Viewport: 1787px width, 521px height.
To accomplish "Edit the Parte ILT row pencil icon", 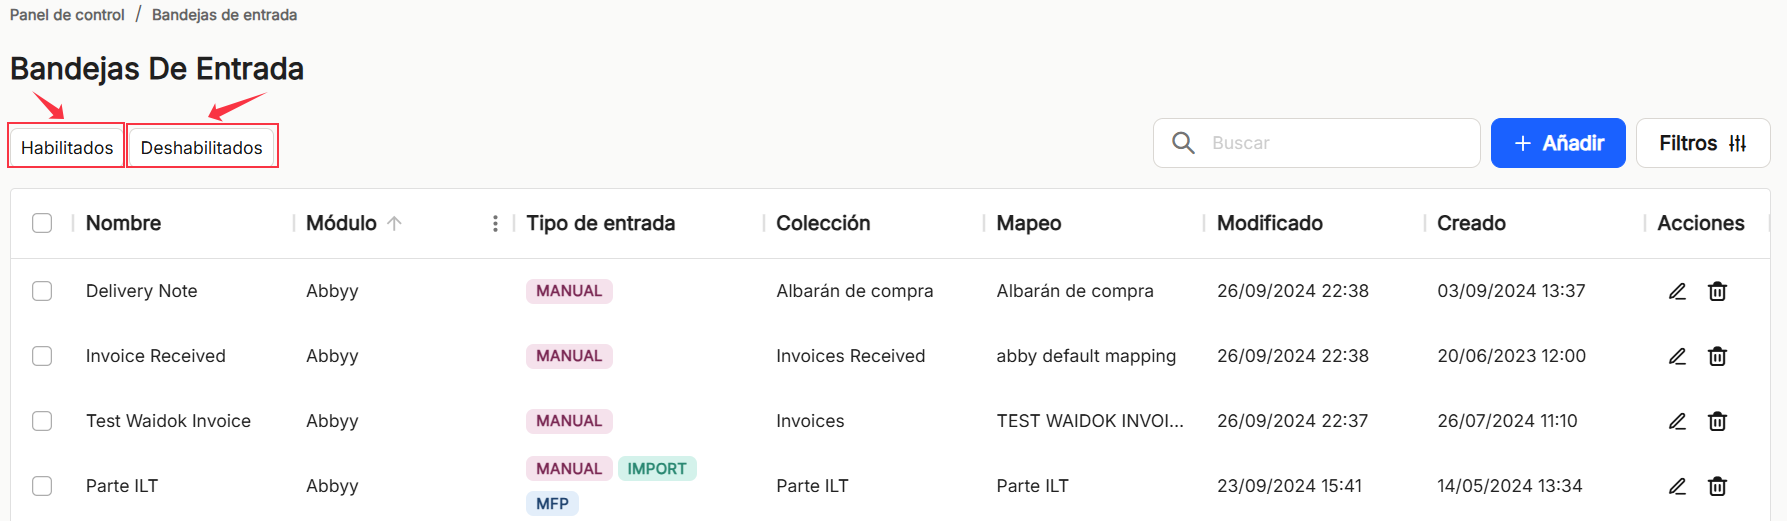I will point(1677,486).
